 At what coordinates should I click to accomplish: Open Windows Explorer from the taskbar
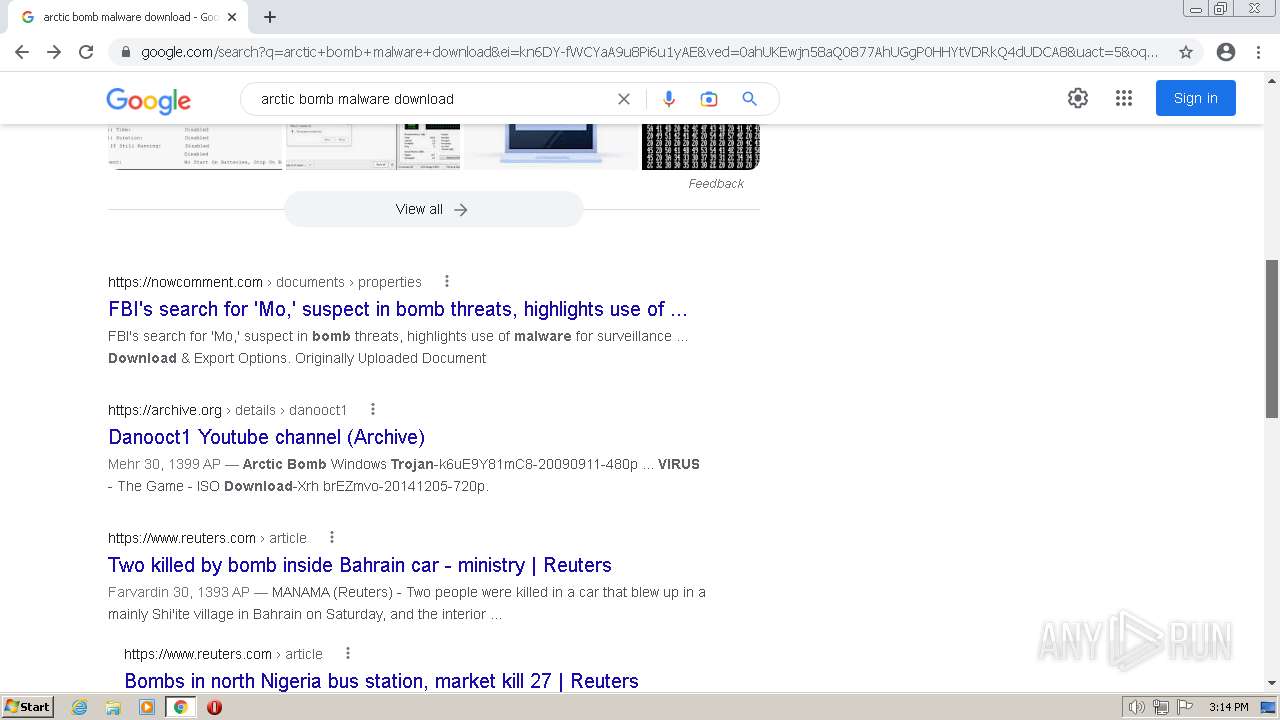(113, 707)
